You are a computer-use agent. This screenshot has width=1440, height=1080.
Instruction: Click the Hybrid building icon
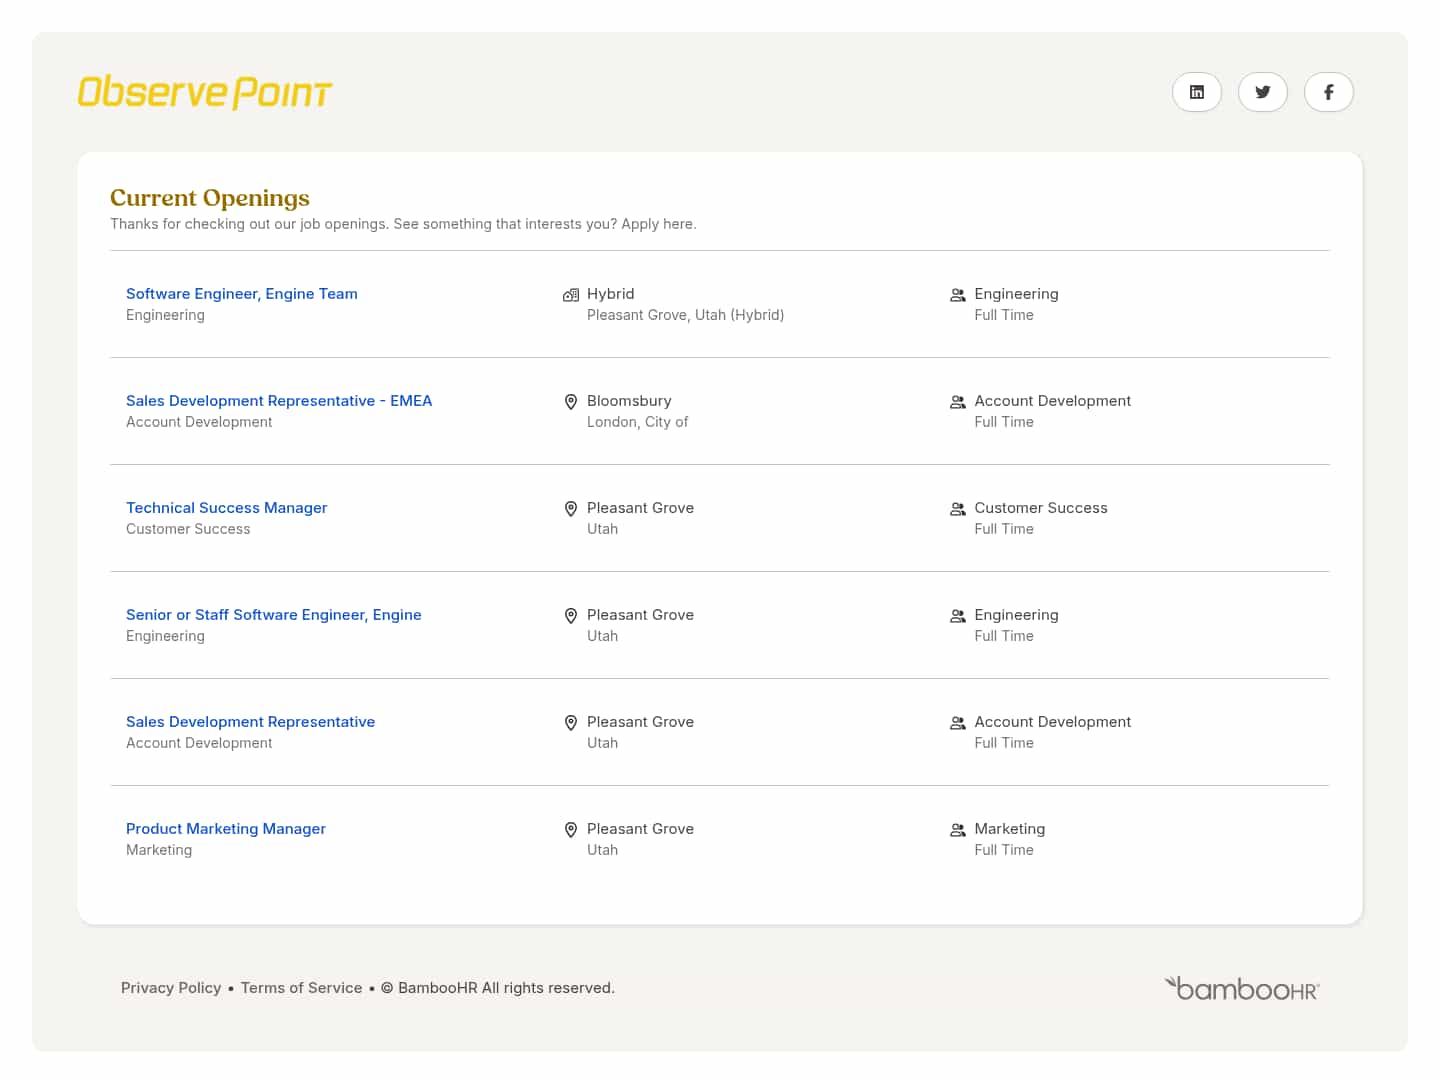pos(571,295)
